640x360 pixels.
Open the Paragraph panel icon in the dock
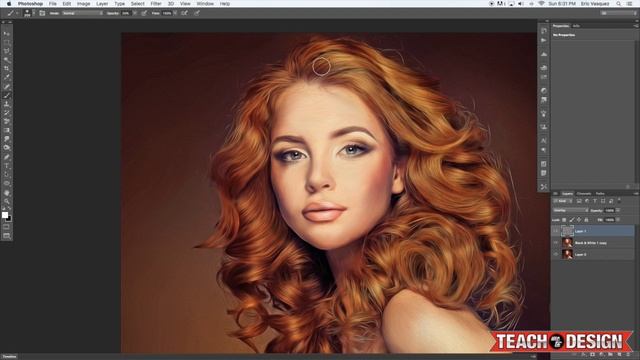(x=544, y=150)
